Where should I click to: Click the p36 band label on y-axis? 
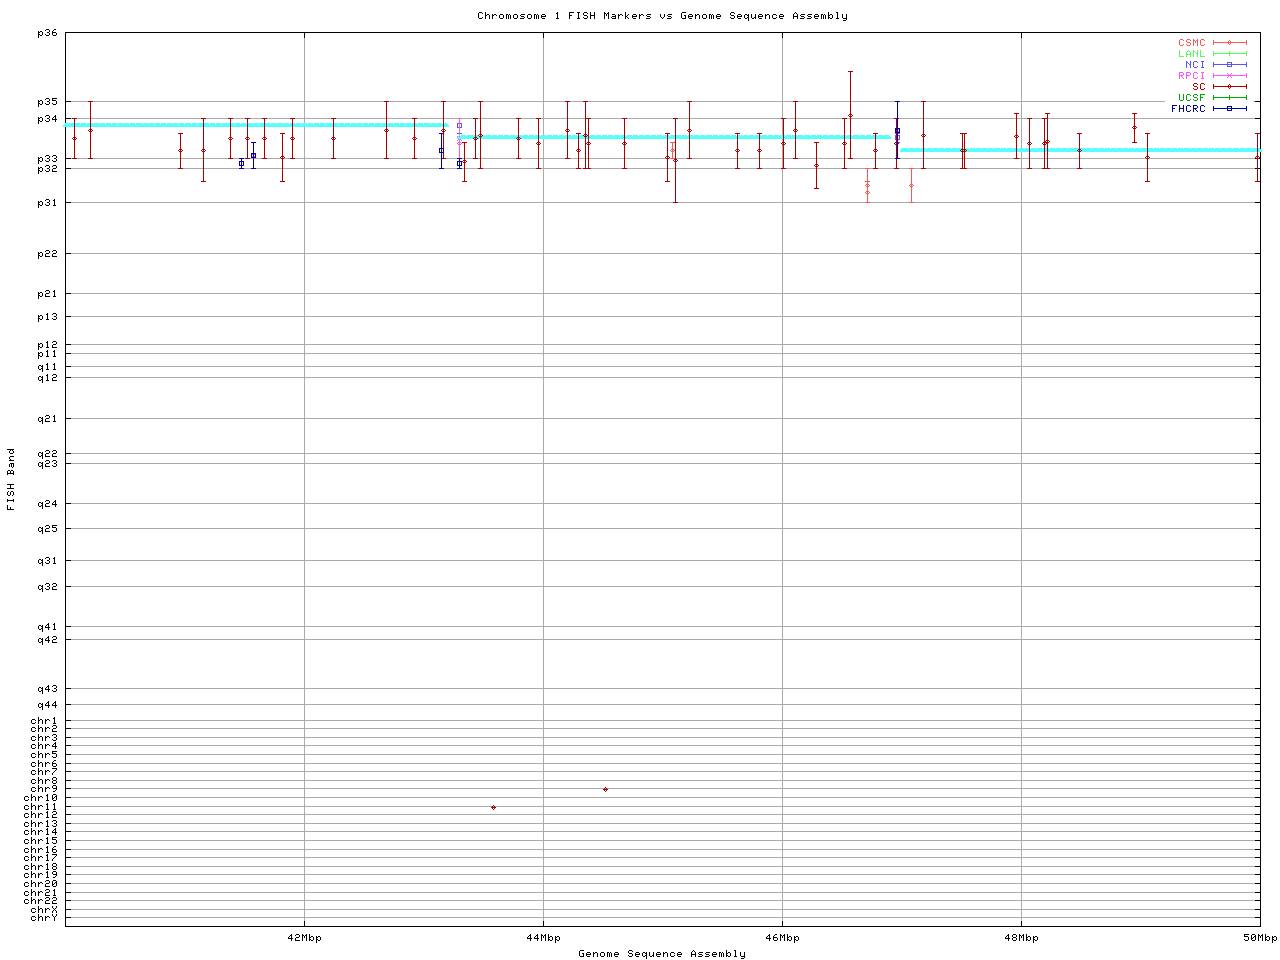pos(48,33)
